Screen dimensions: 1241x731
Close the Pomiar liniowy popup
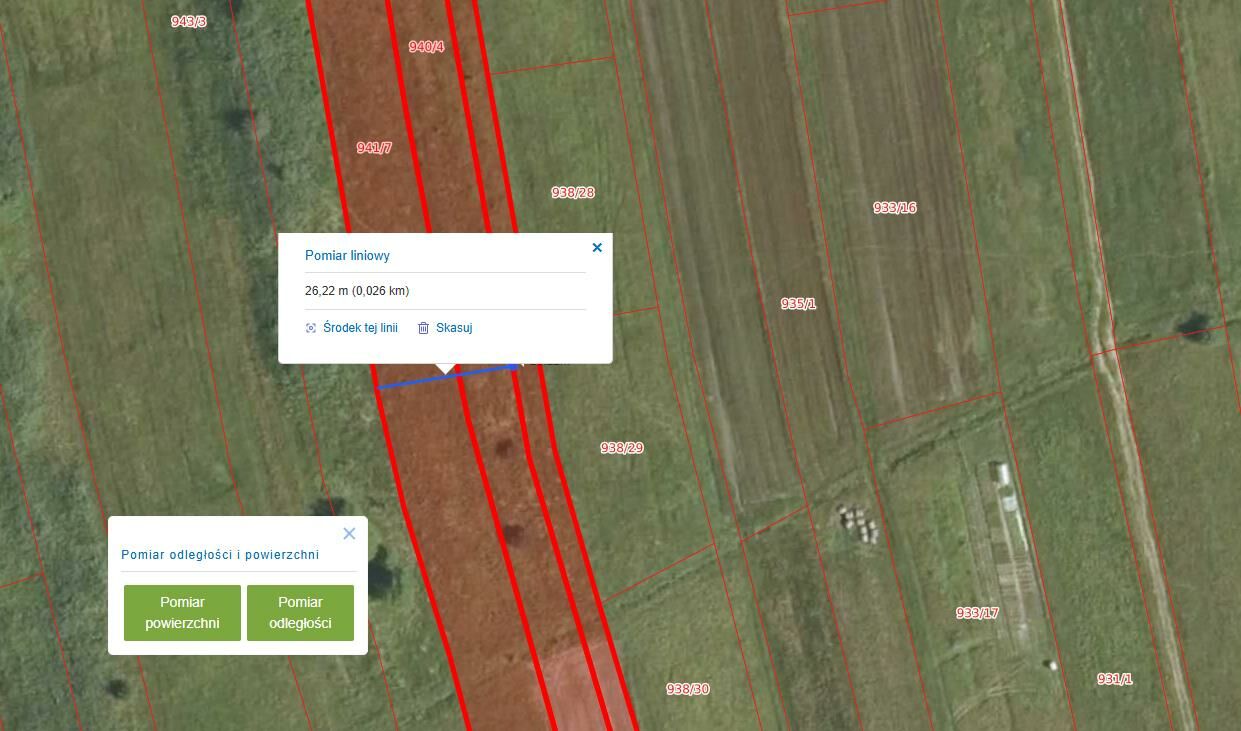point(597,248)
